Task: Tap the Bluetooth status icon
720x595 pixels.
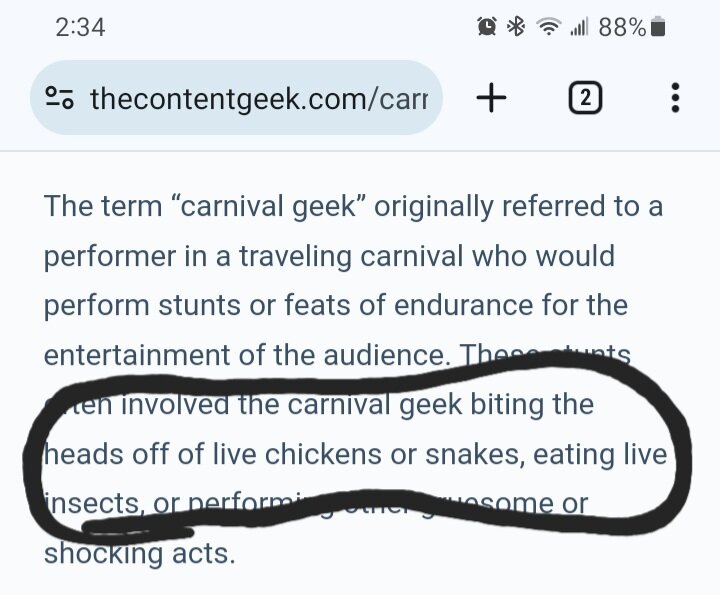Action: tap(516, 27)
